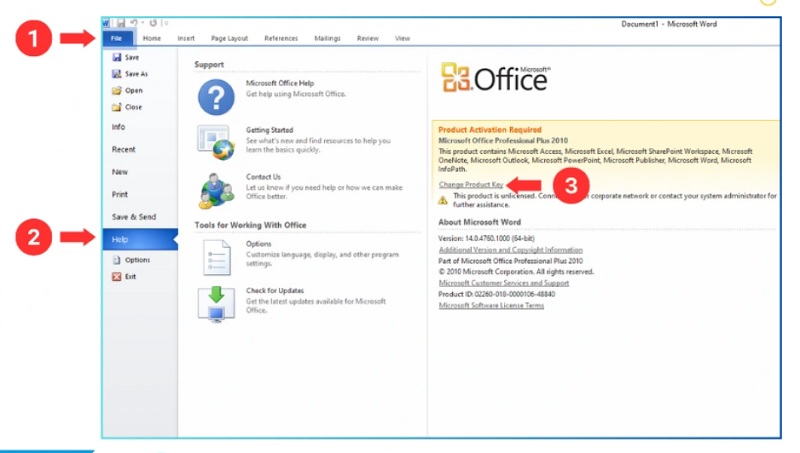Click the Contact Us title text
This screenshot has height=453, width=800.
[x=263, y=177]
